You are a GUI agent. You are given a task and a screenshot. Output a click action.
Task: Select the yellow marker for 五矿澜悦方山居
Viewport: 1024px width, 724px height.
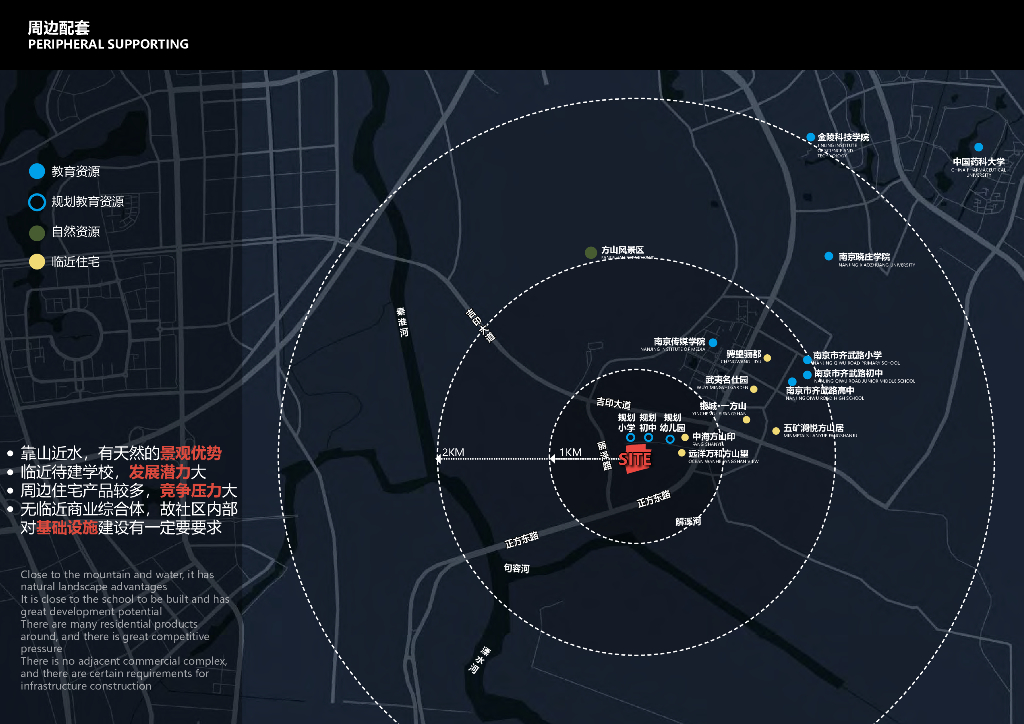pyautogui.click(x=776, y=431)
